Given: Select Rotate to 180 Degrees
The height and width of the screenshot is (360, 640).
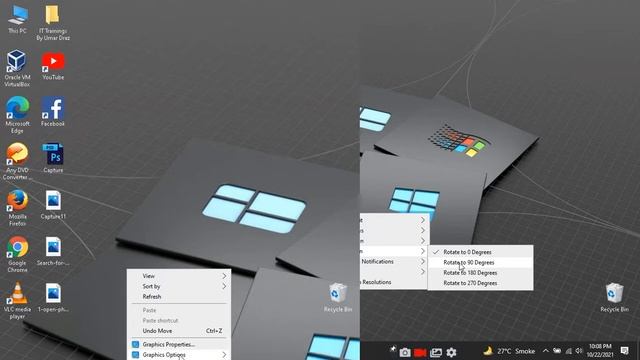Looking at the screenshot, I should tap(480, 273).
